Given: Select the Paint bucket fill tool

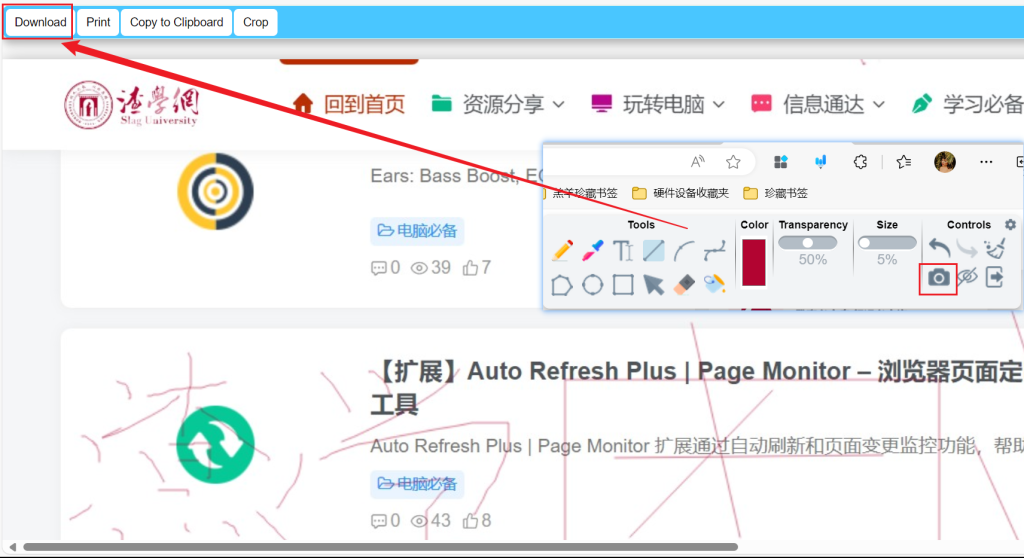Looking at the screenshot, I should coord(714,285).
